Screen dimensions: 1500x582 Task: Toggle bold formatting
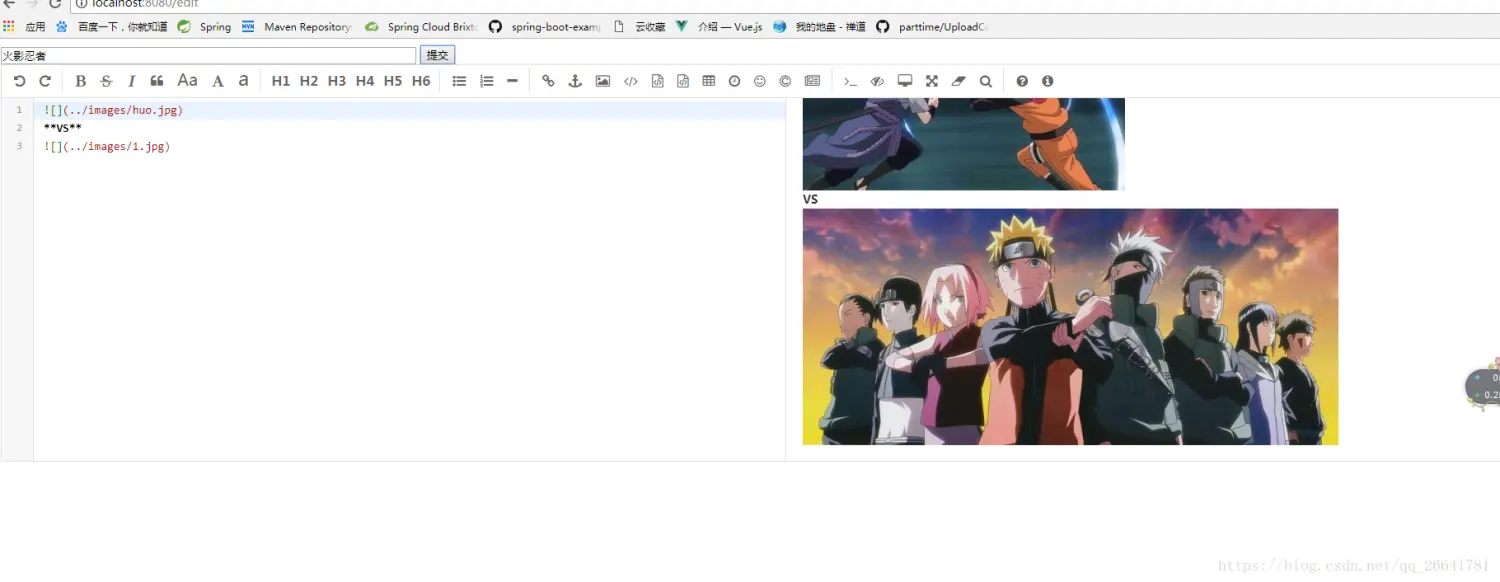(x=81, y=81)
